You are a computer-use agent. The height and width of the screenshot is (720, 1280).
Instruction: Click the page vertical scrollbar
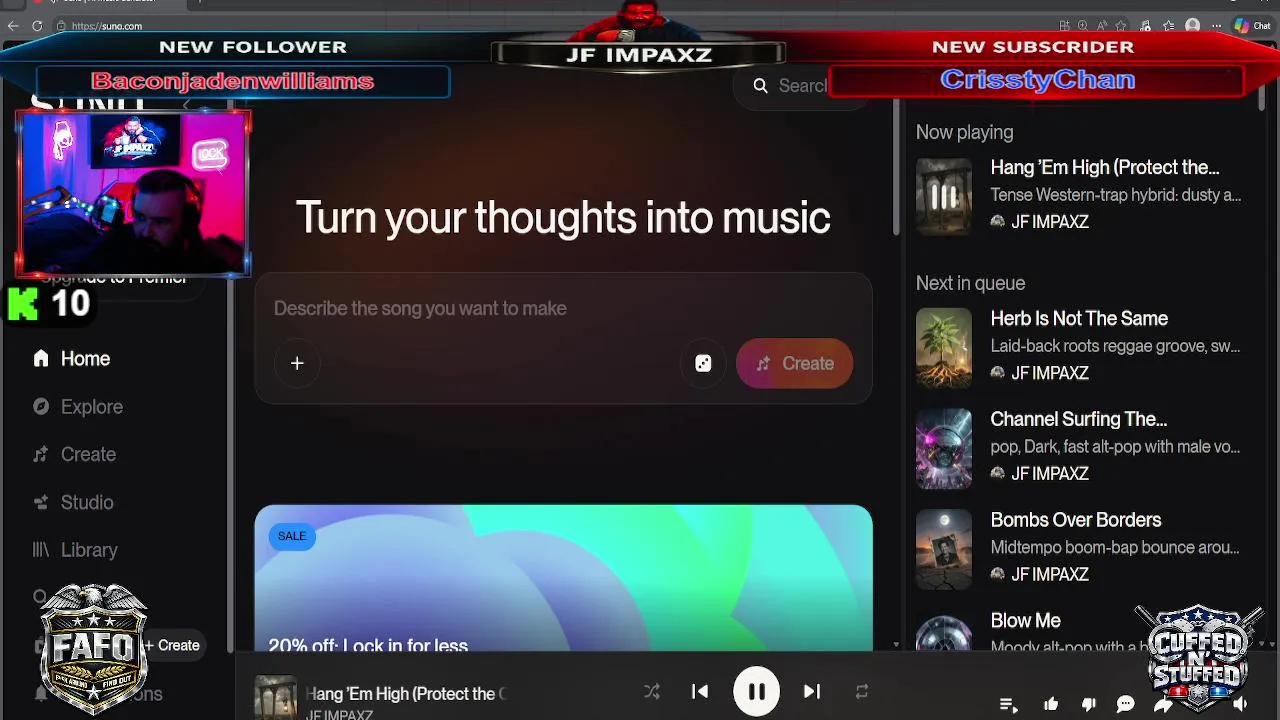897,168
